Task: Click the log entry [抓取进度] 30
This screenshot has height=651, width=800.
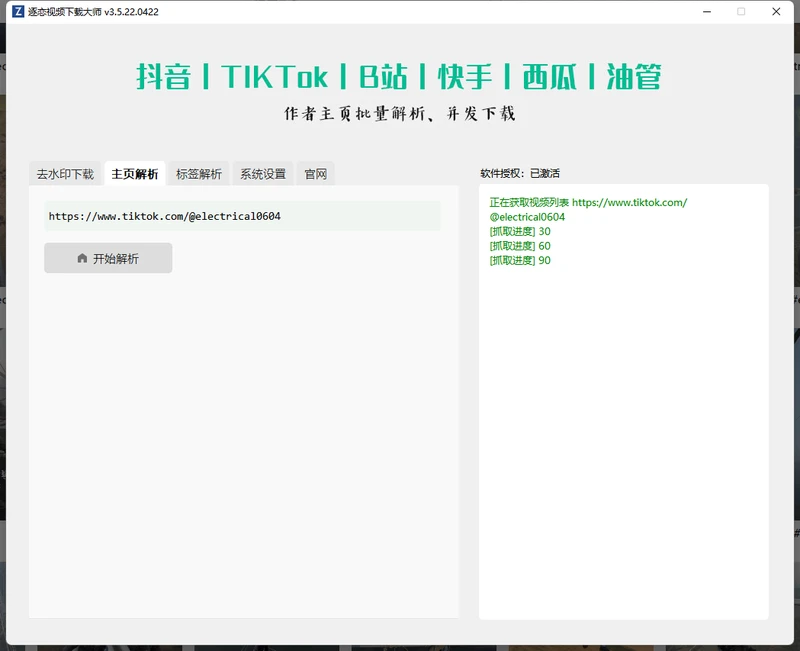Action: 520,232
